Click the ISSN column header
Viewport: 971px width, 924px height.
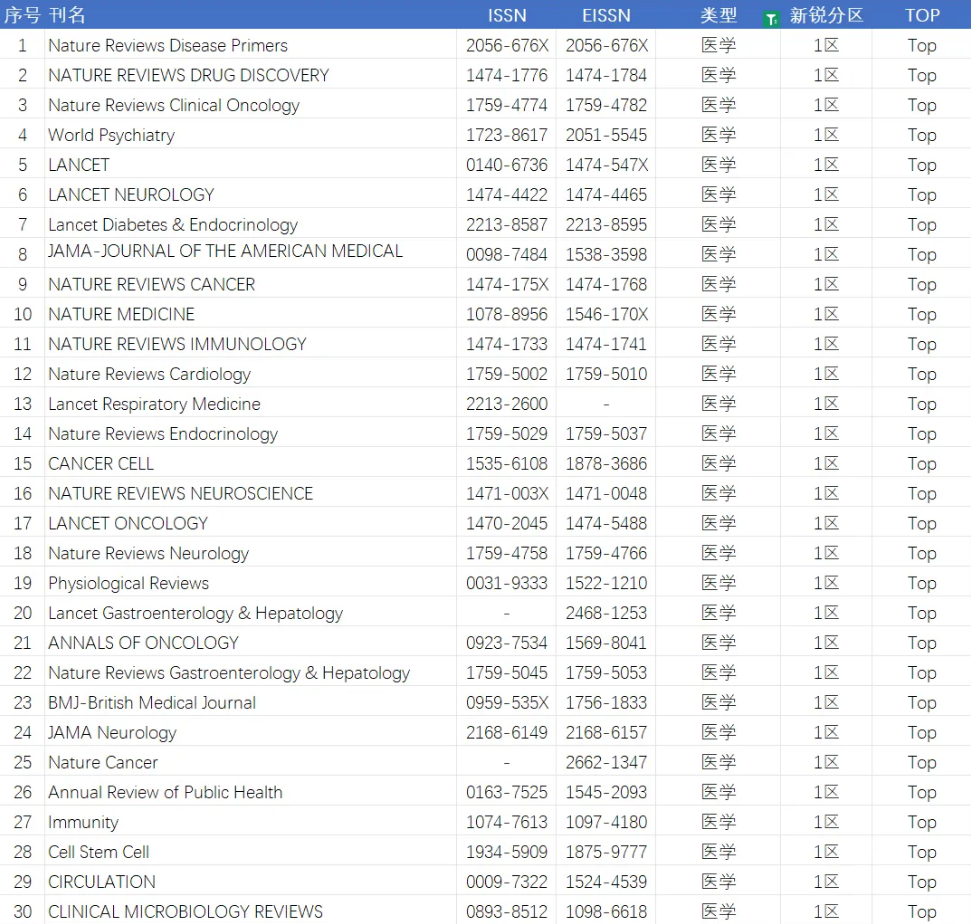507,15
